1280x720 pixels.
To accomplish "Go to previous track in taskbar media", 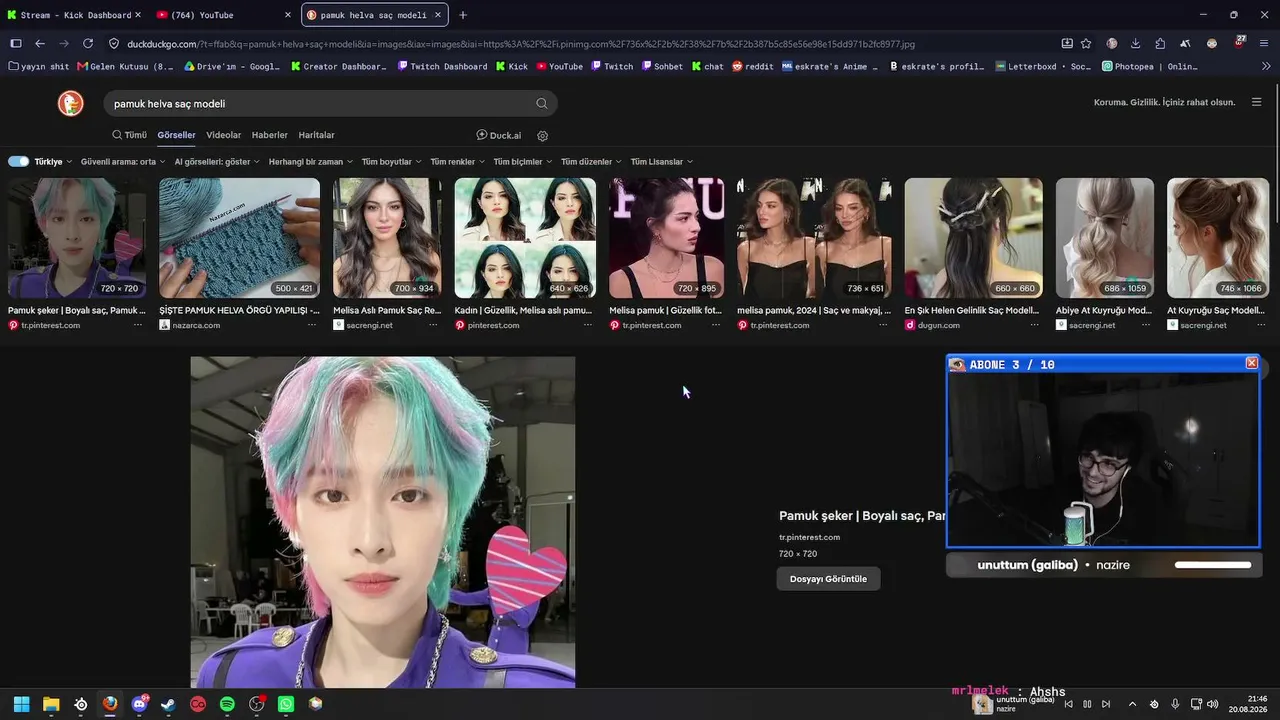I will click(x=1068, y=704).
